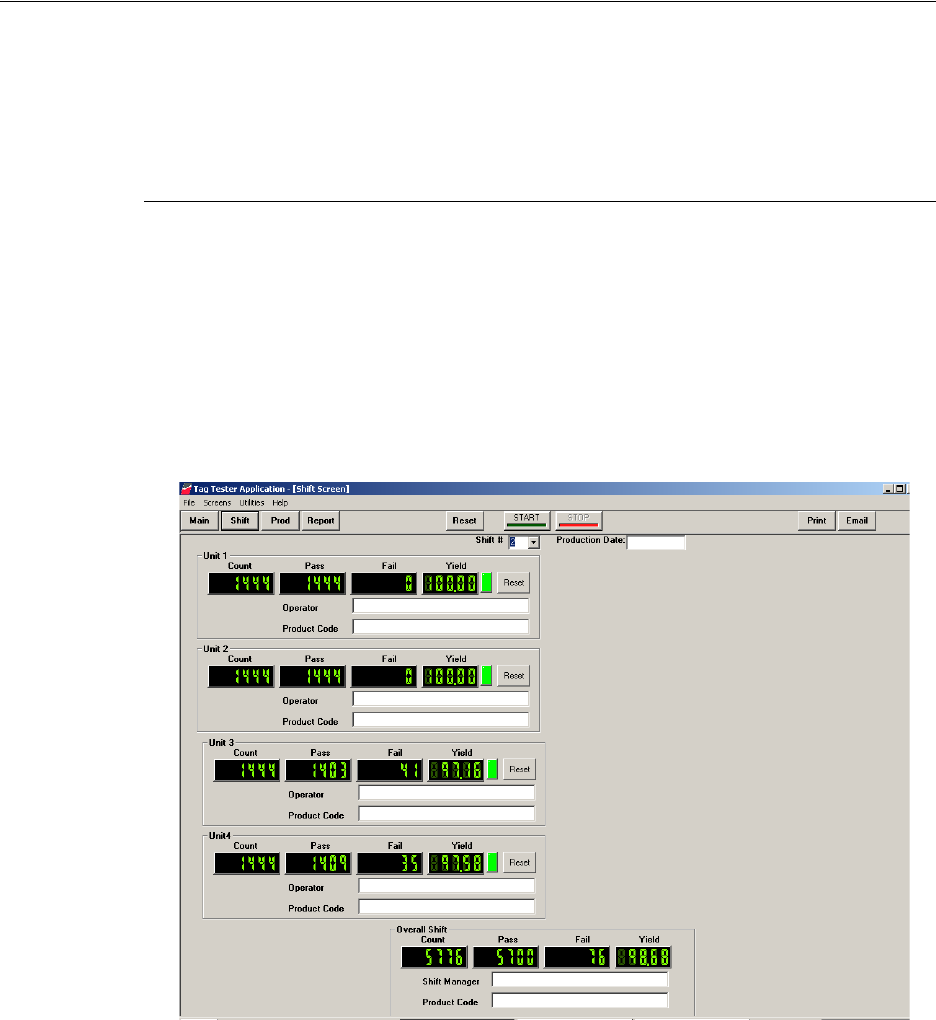Viewport: 936px width, 1020px height.
Task: Click Overall Shift Count display 5776
Action: coord(435,957)
